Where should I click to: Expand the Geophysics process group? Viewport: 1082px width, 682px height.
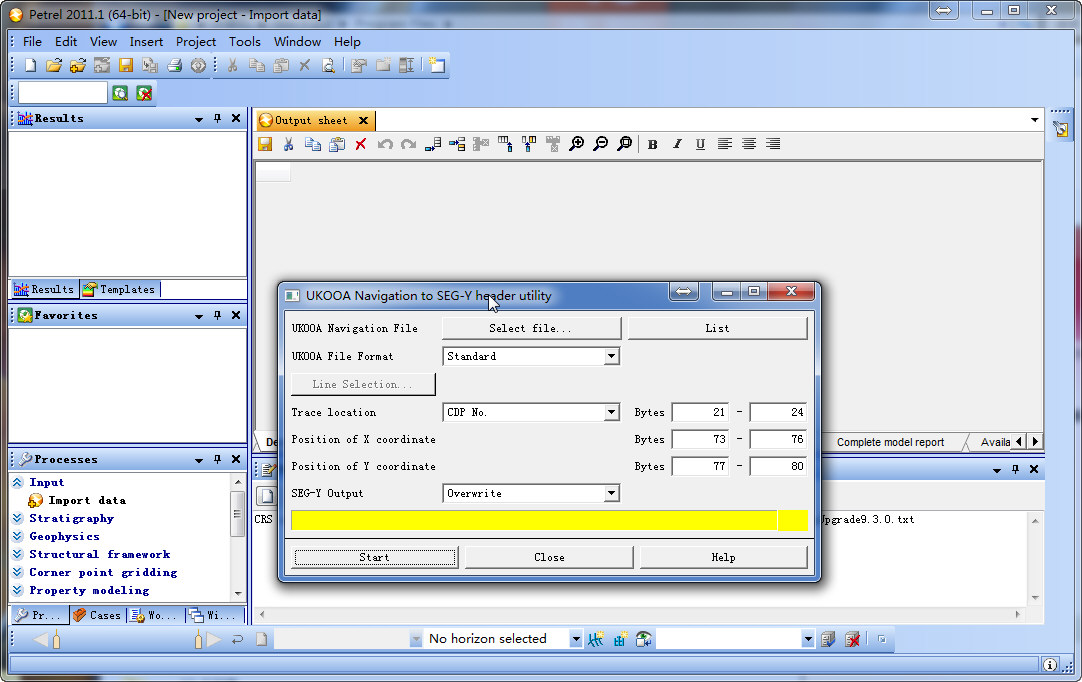pyautogui.click(x=18, y=536)
